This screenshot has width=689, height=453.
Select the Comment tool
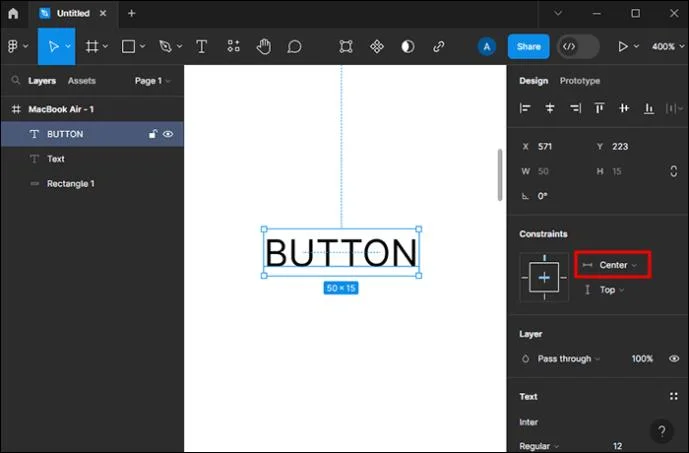[x=294, y=46]
